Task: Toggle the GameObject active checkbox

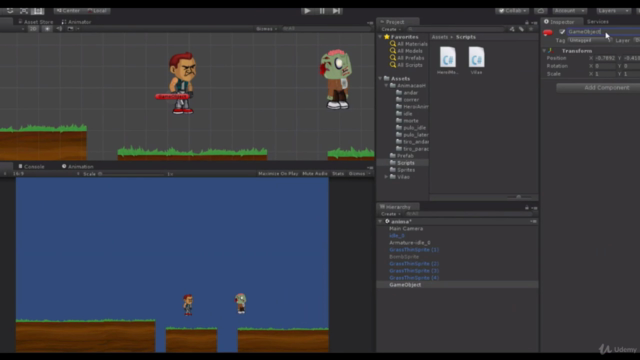Action: 562,32
